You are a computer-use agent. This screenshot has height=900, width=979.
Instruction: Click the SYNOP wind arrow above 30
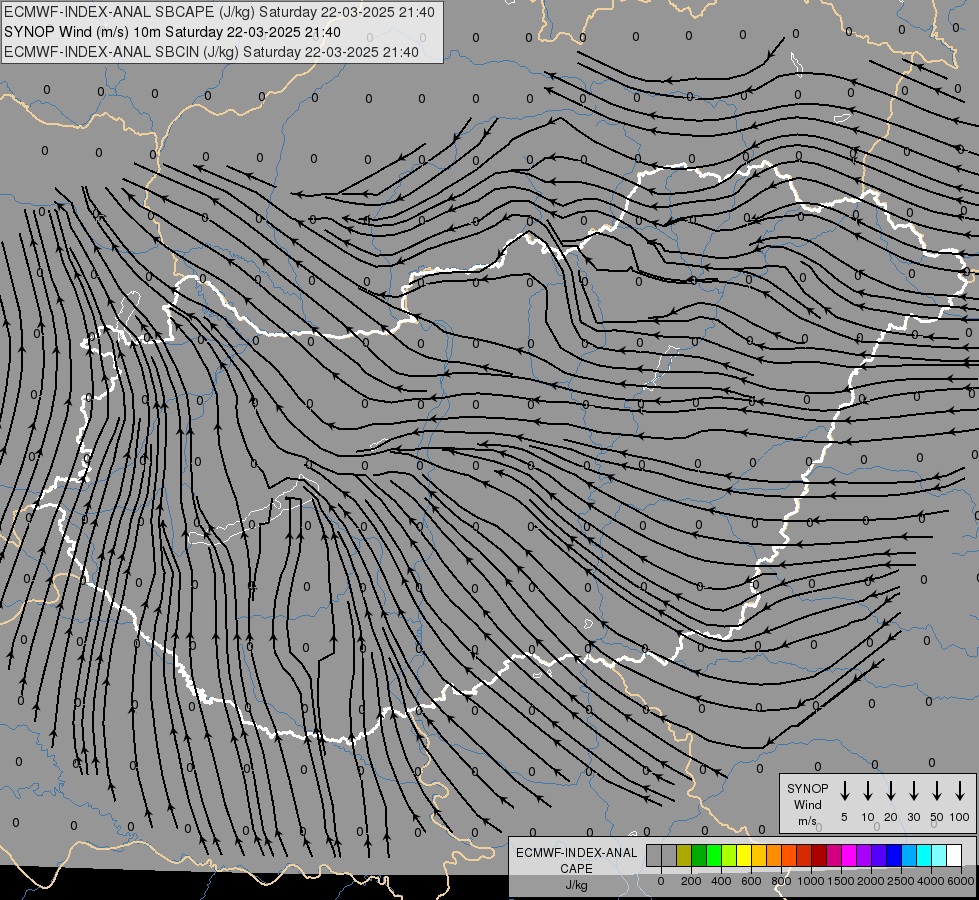click(914, 791)
